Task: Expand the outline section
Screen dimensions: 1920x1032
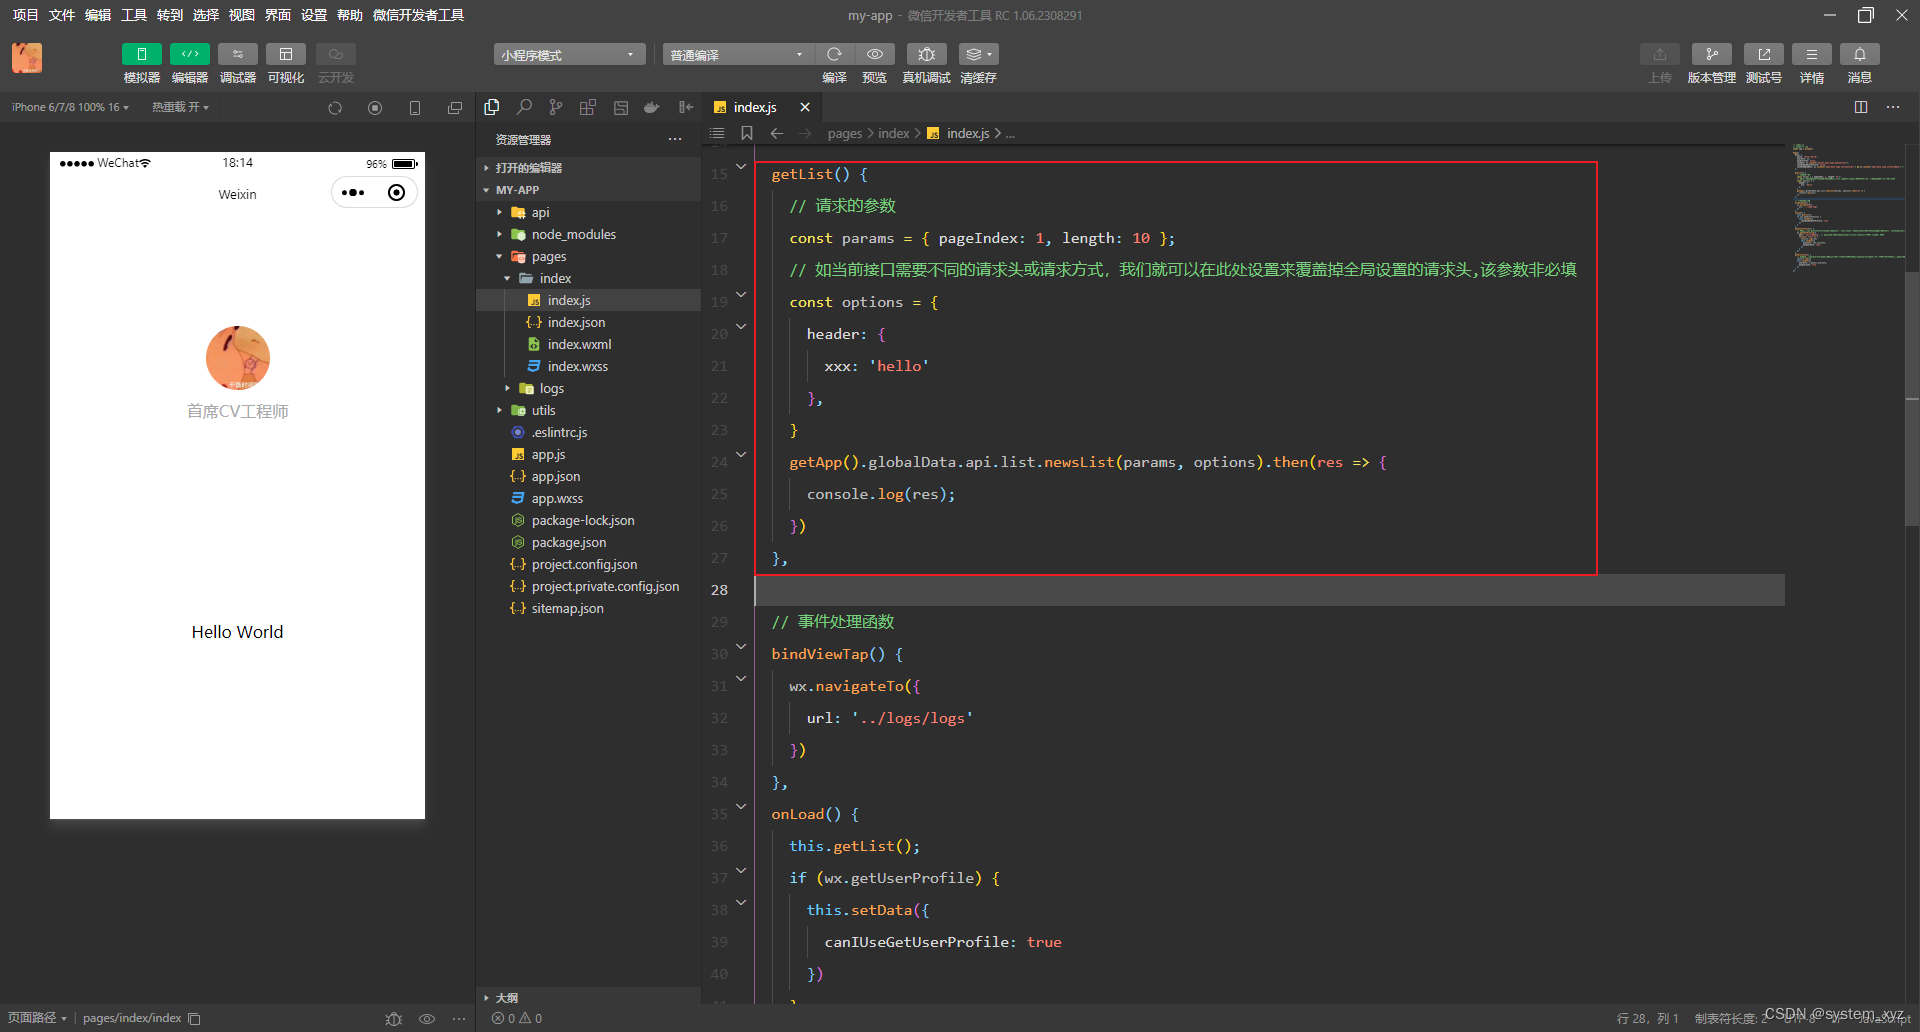Action: pyautogui.click(x=589, y=997)
